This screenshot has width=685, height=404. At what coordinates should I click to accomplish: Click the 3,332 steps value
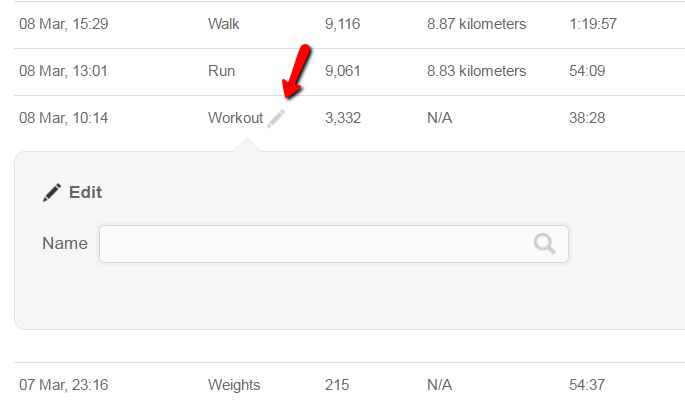click(x=343, y=118)
